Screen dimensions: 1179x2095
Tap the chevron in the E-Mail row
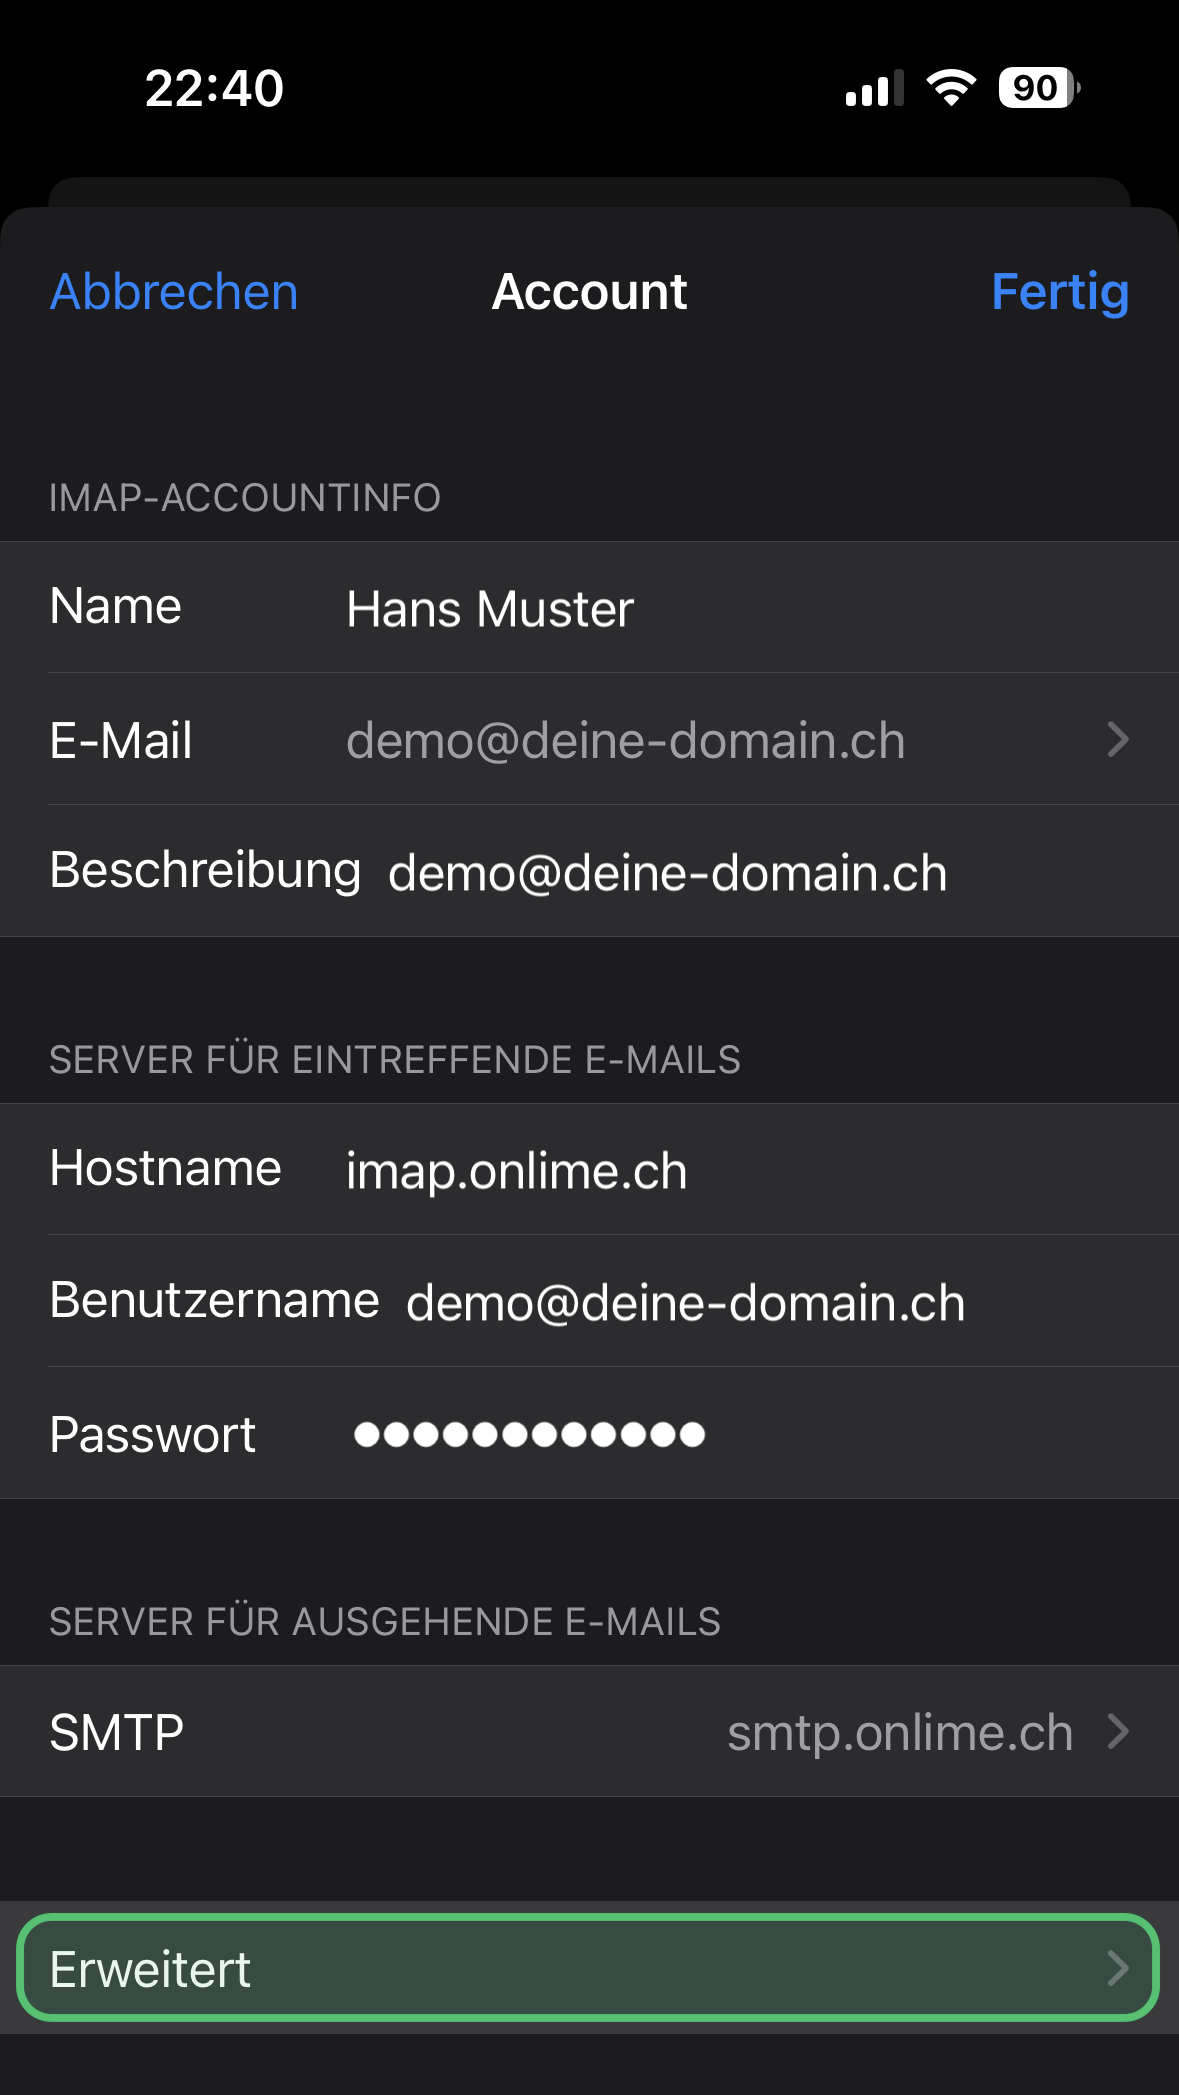[1118, 739]
